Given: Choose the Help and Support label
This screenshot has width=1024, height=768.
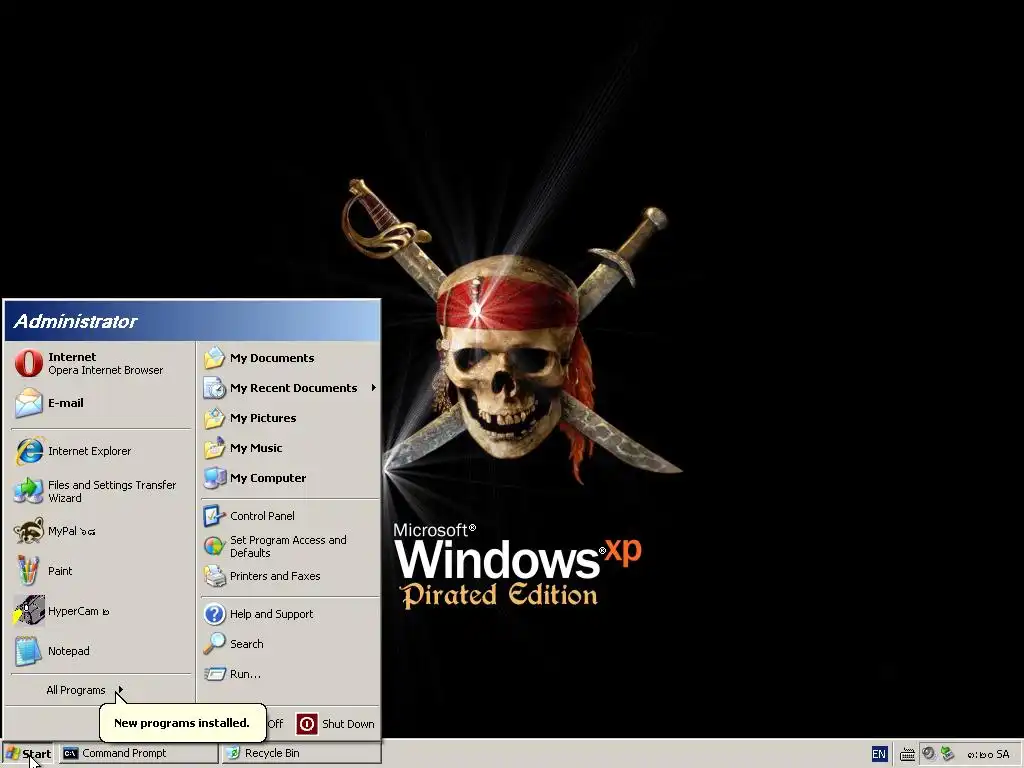Looking at the screenshot, I should click(x=271, y=614).
